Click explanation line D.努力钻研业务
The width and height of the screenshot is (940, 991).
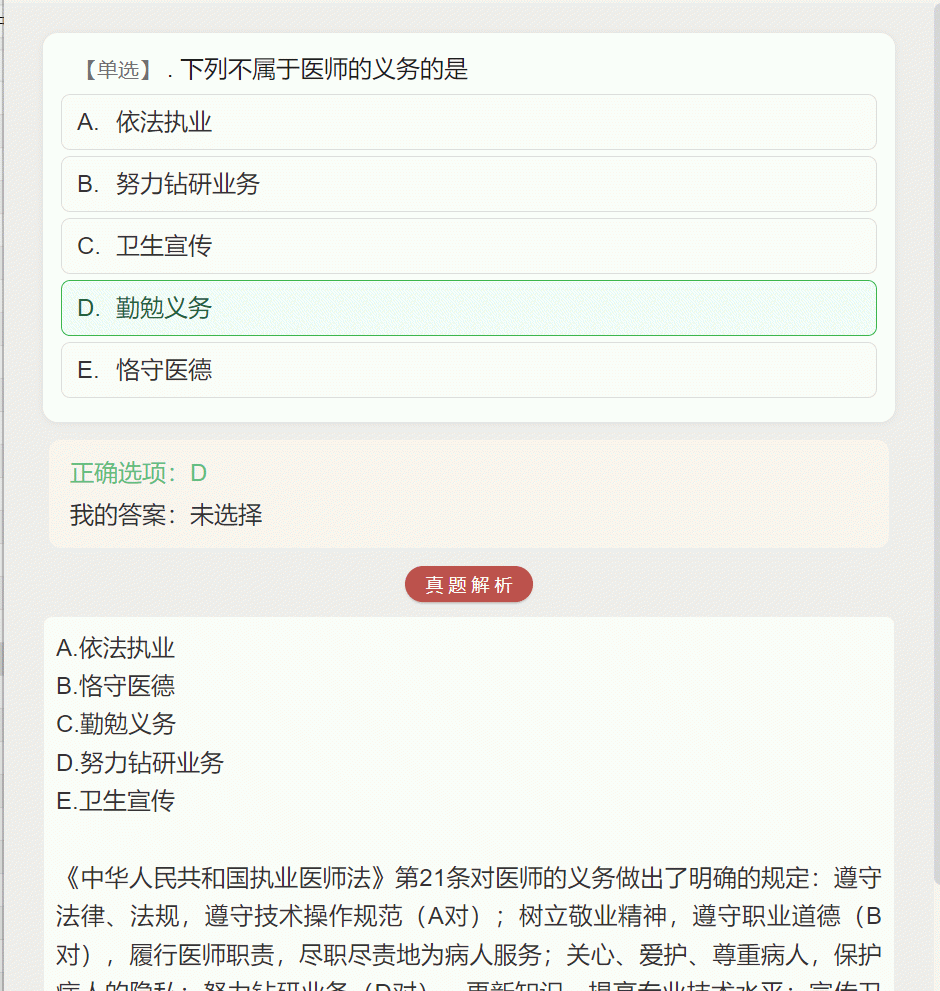pos(140,763)
